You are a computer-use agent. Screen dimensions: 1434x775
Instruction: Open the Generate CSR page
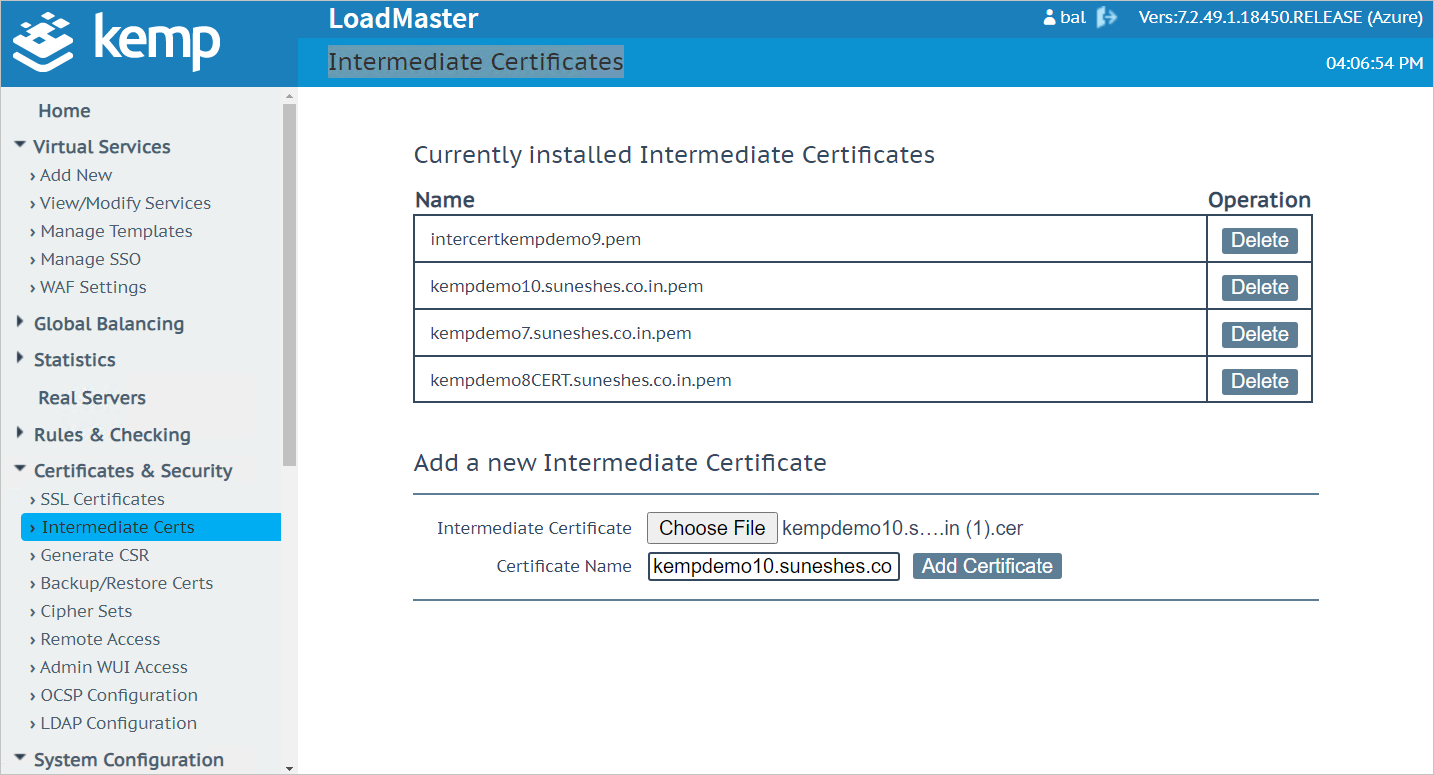click(x=94, y=554)
